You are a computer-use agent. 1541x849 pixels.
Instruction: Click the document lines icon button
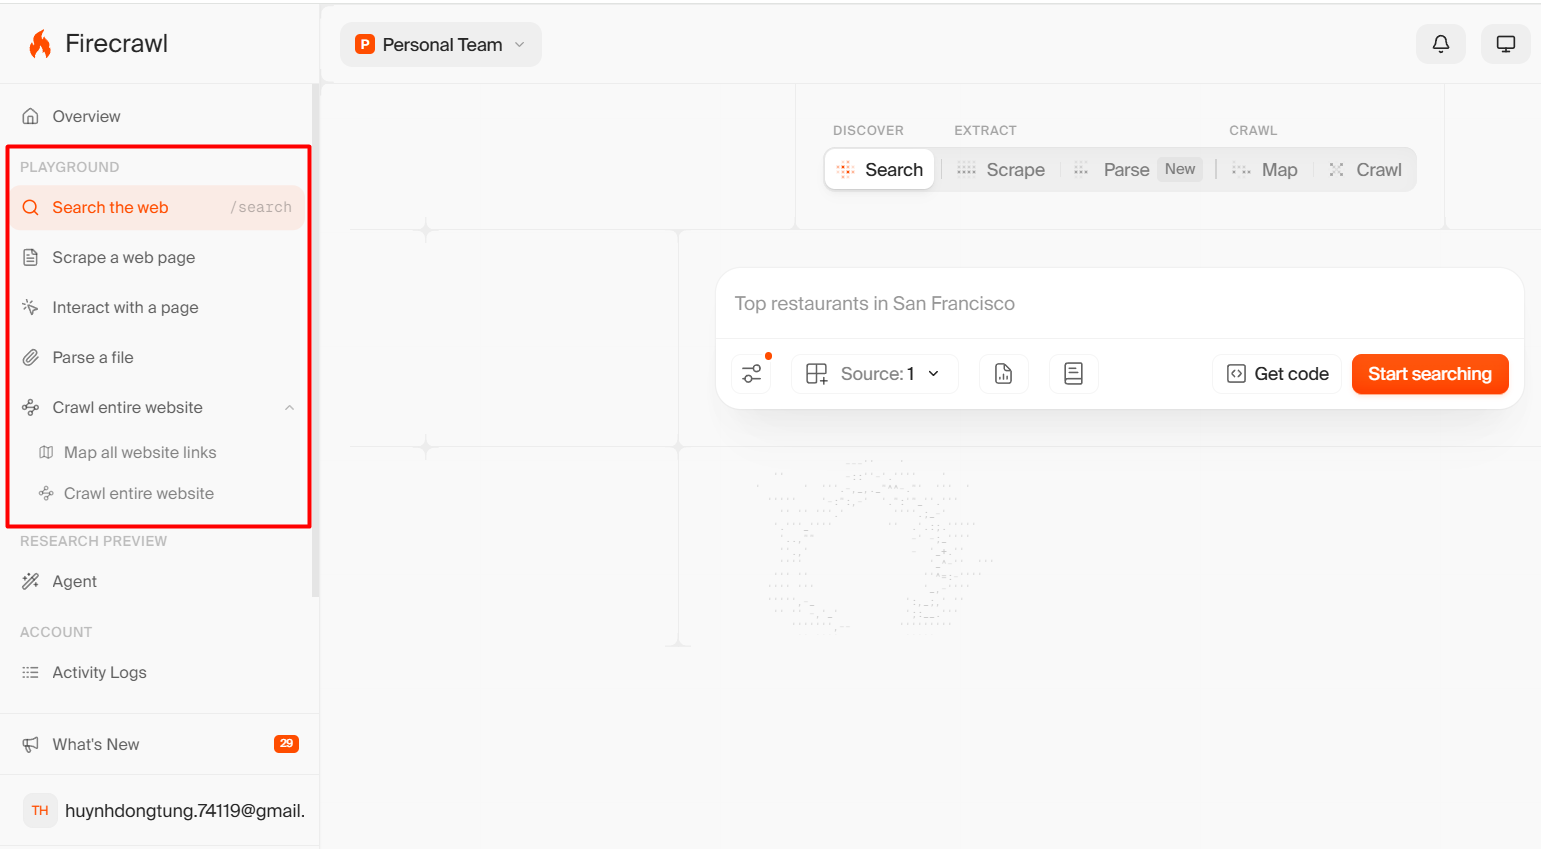tap(1074, 374)
